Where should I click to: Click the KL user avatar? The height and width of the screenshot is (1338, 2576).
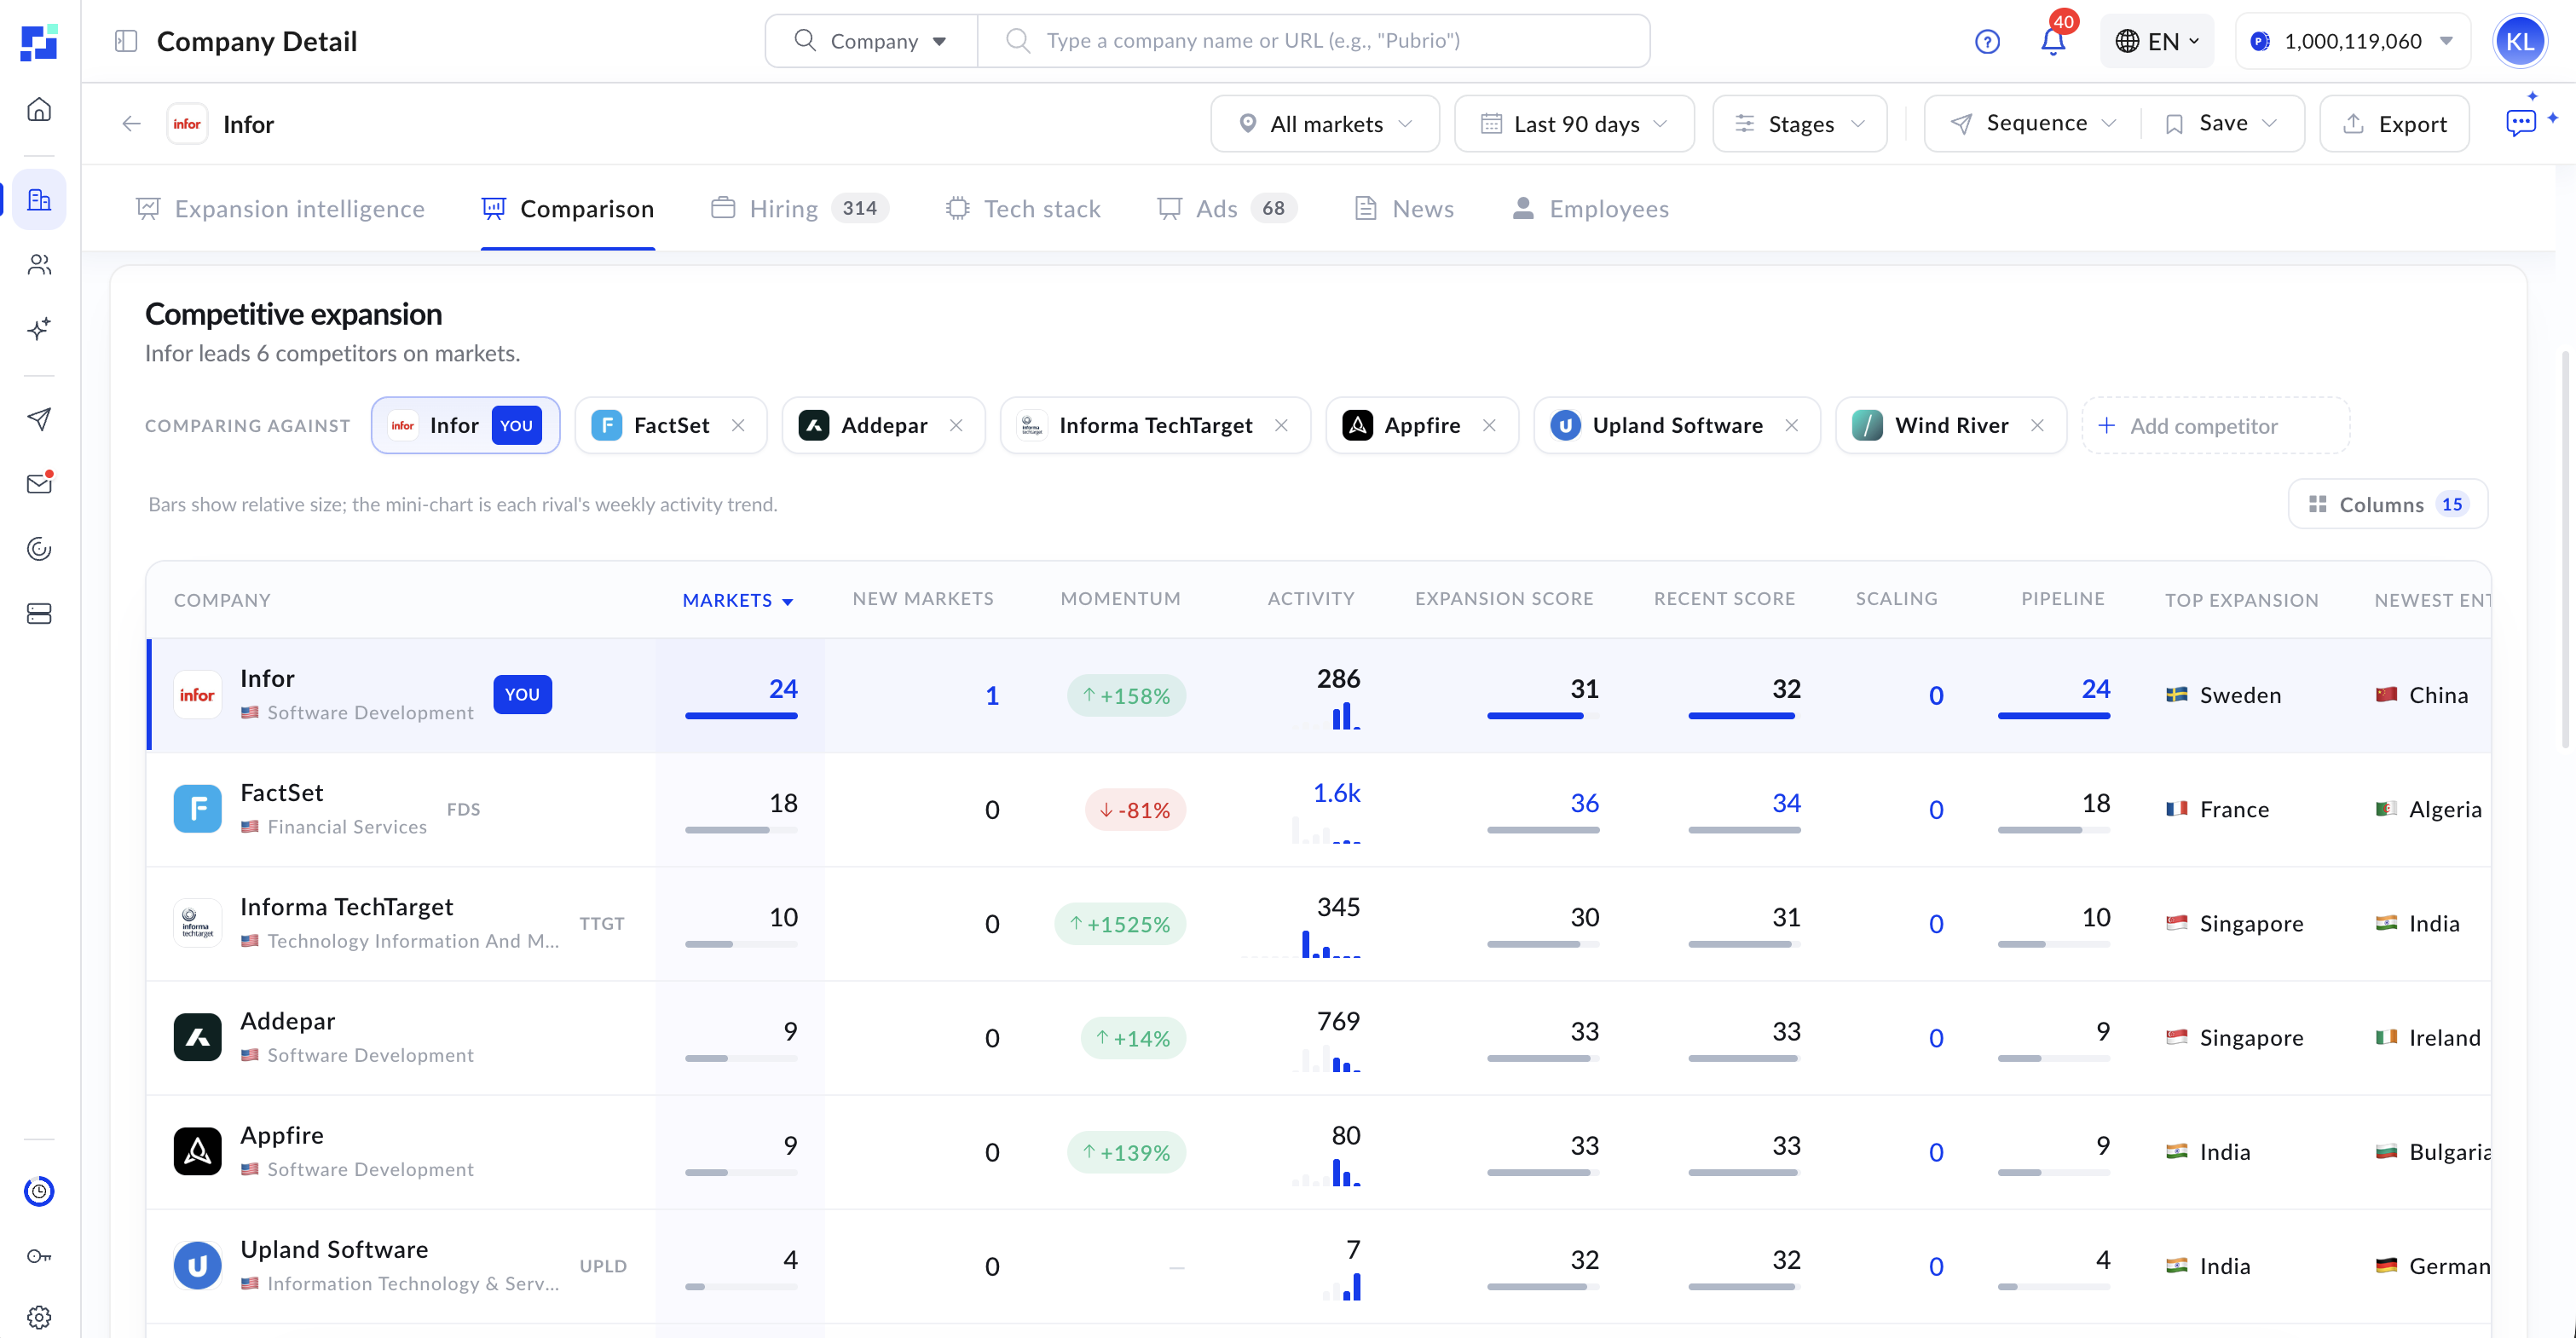point(2519,41)
